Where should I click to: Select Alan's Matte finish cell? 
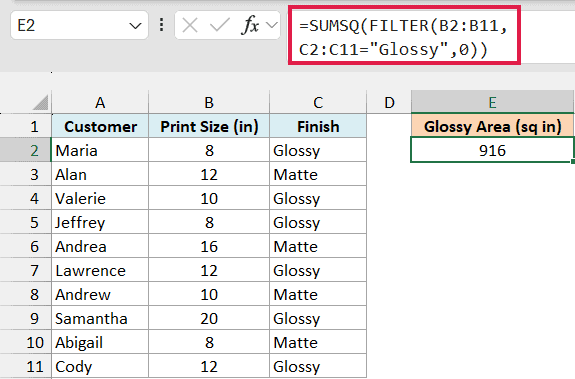318,174
